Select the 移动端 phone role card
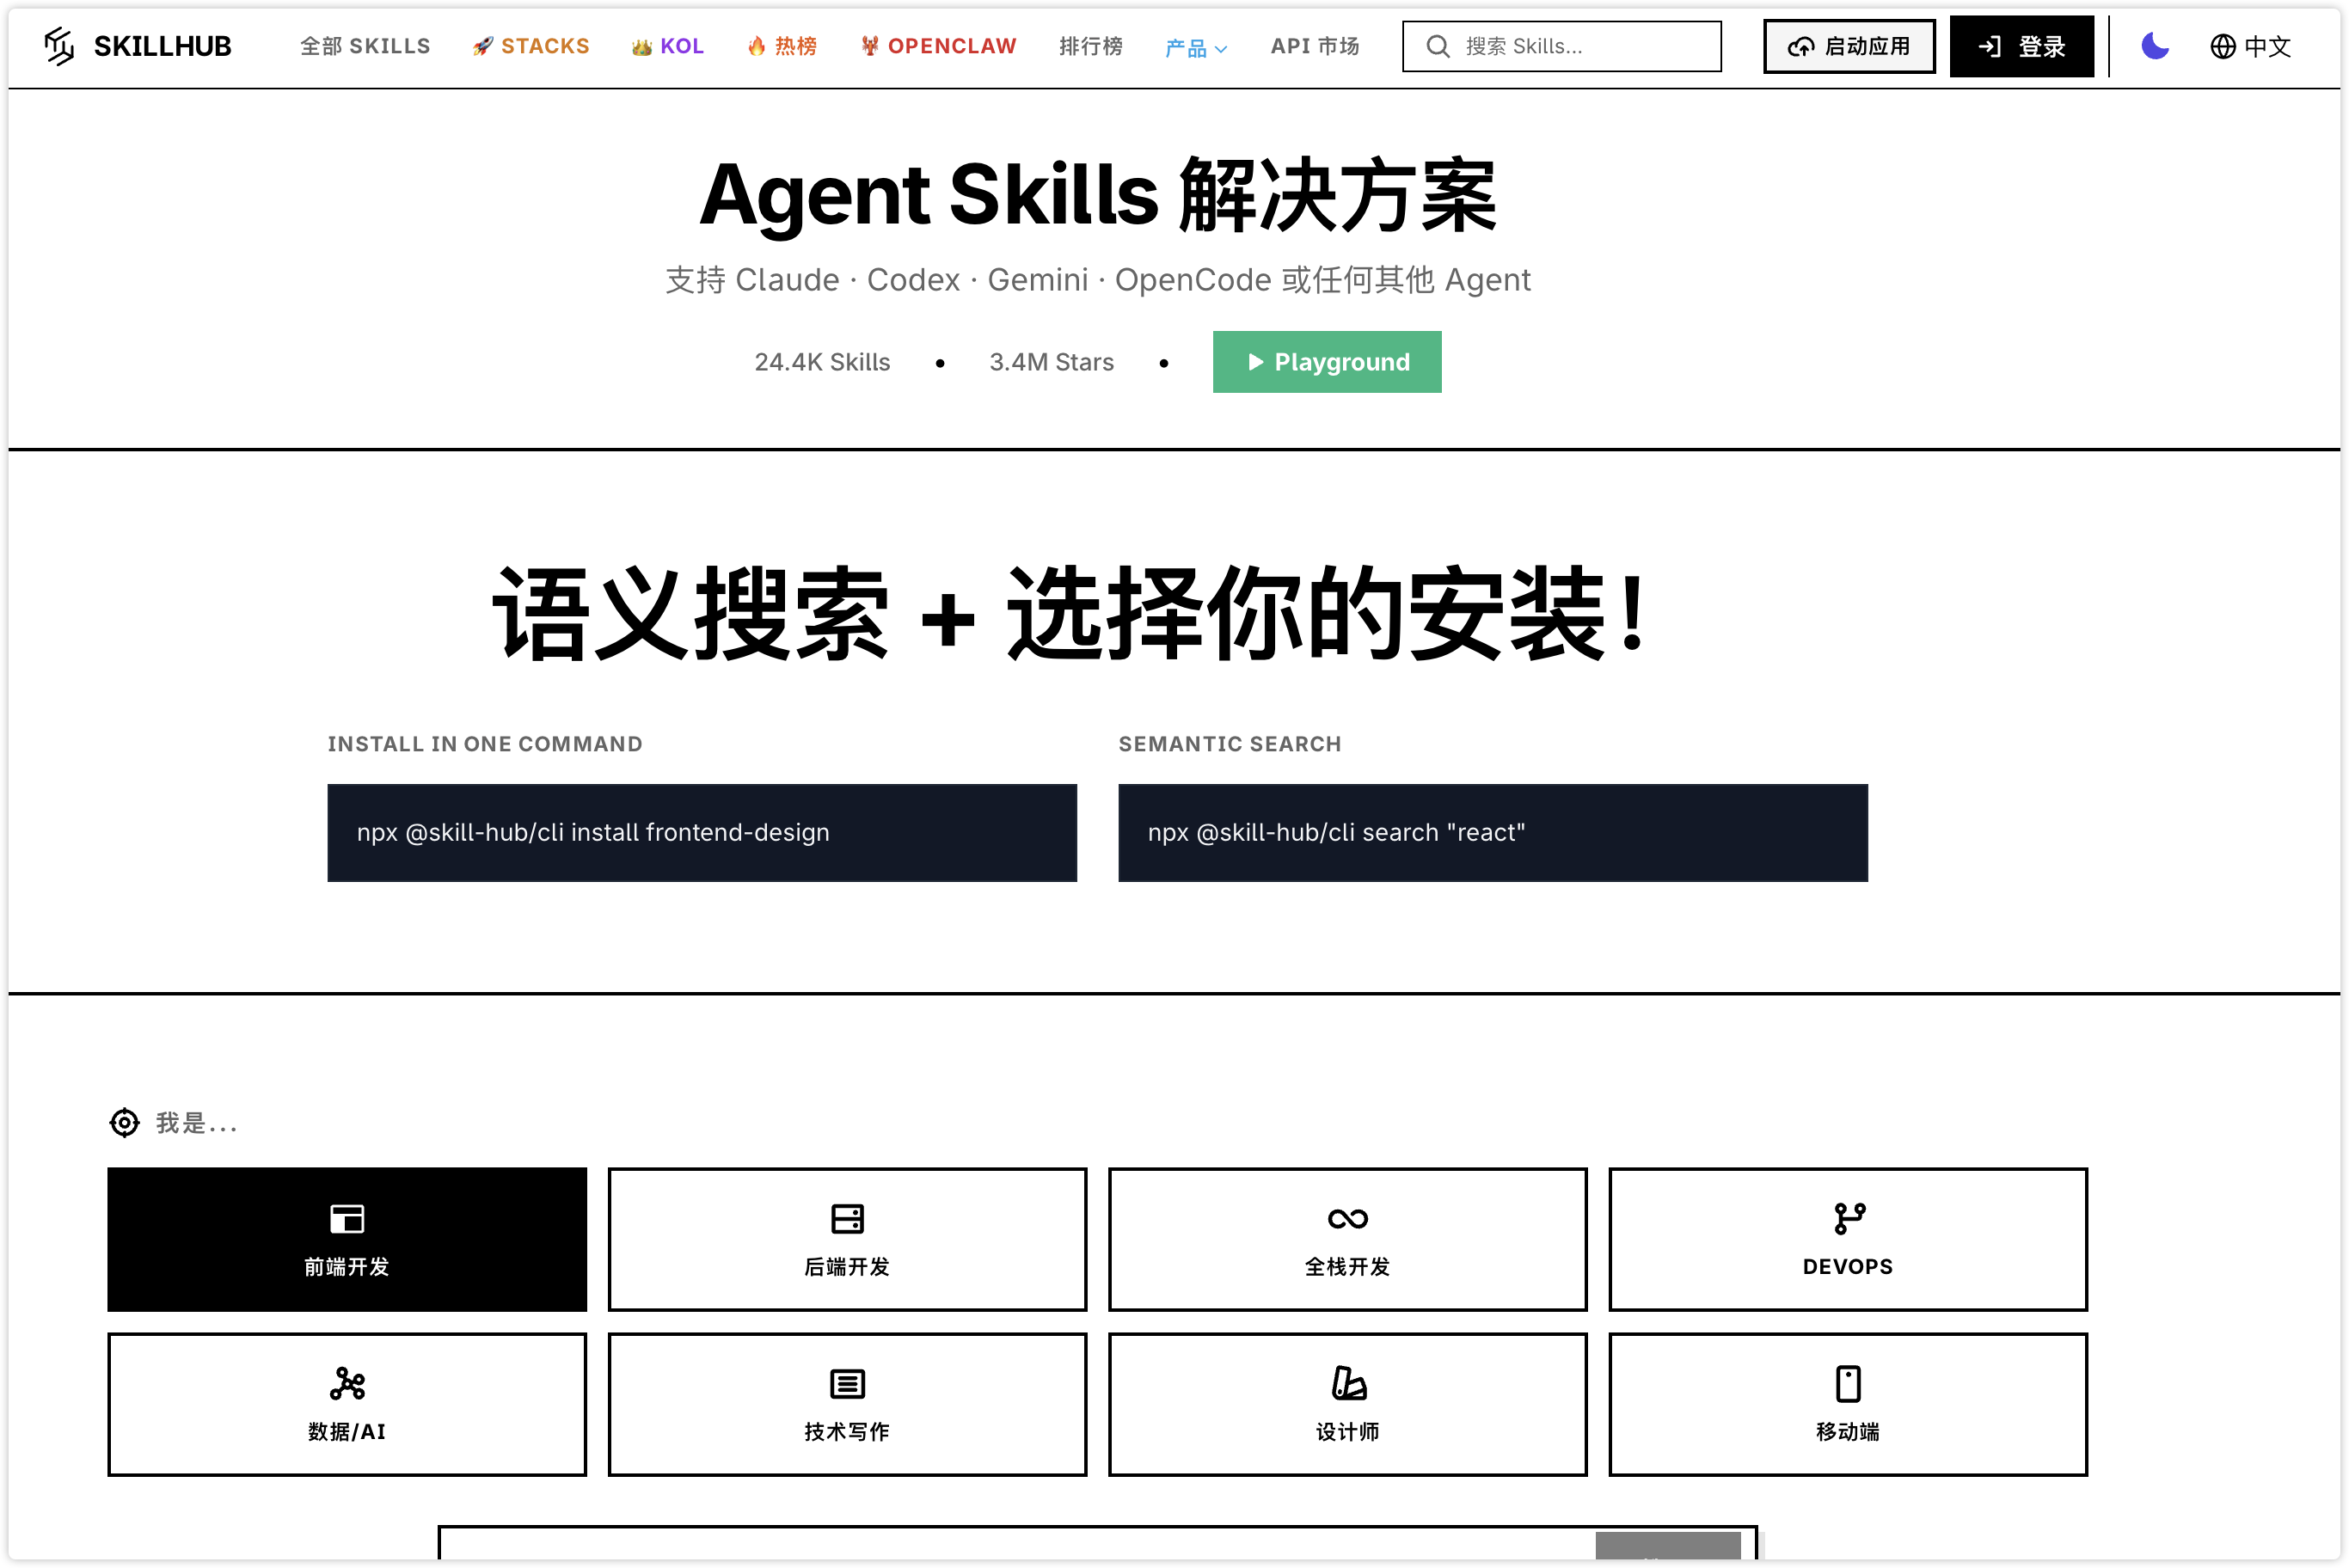The height and width of the screenshot is (1568, 2349). (x=1847, y=1404)
